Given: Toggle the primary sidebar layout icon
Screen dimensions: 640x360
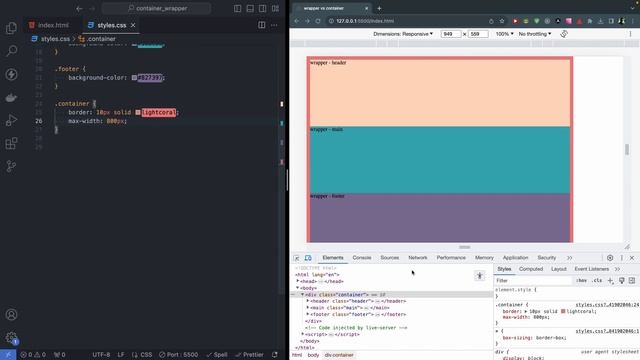Looking at the screenshot, I should click(x=237, y=8).
